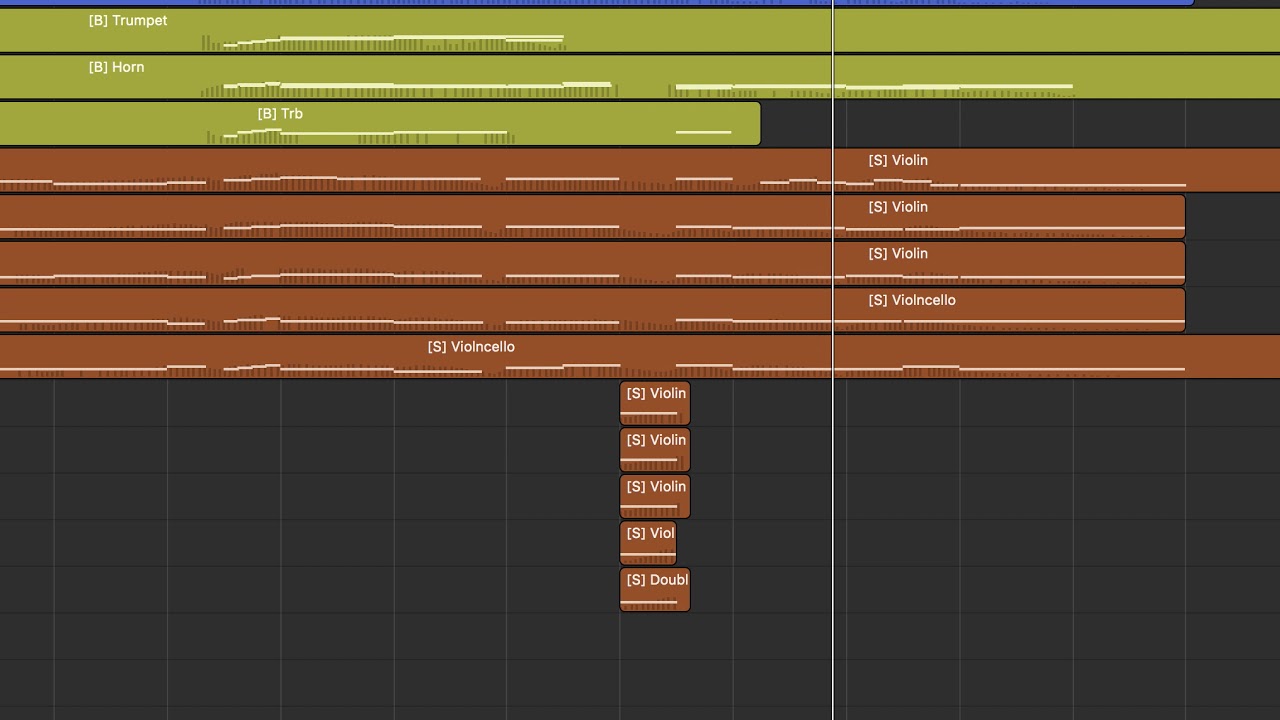Select the [B] Trumpet region

[x=640, y=30]
